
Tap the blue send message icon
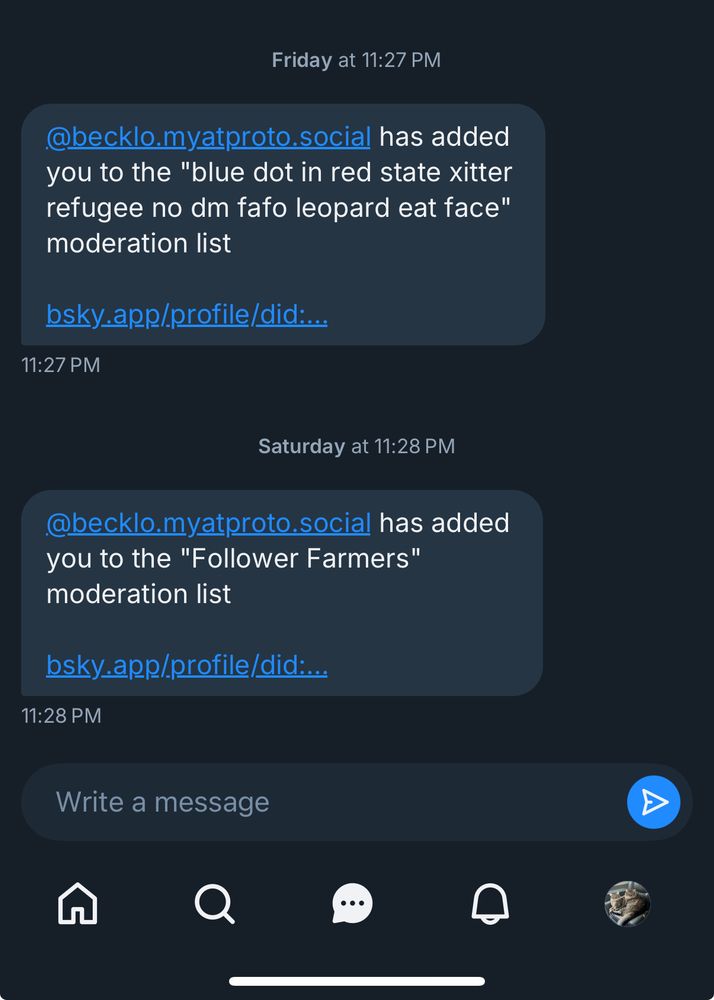pos(654,802)
